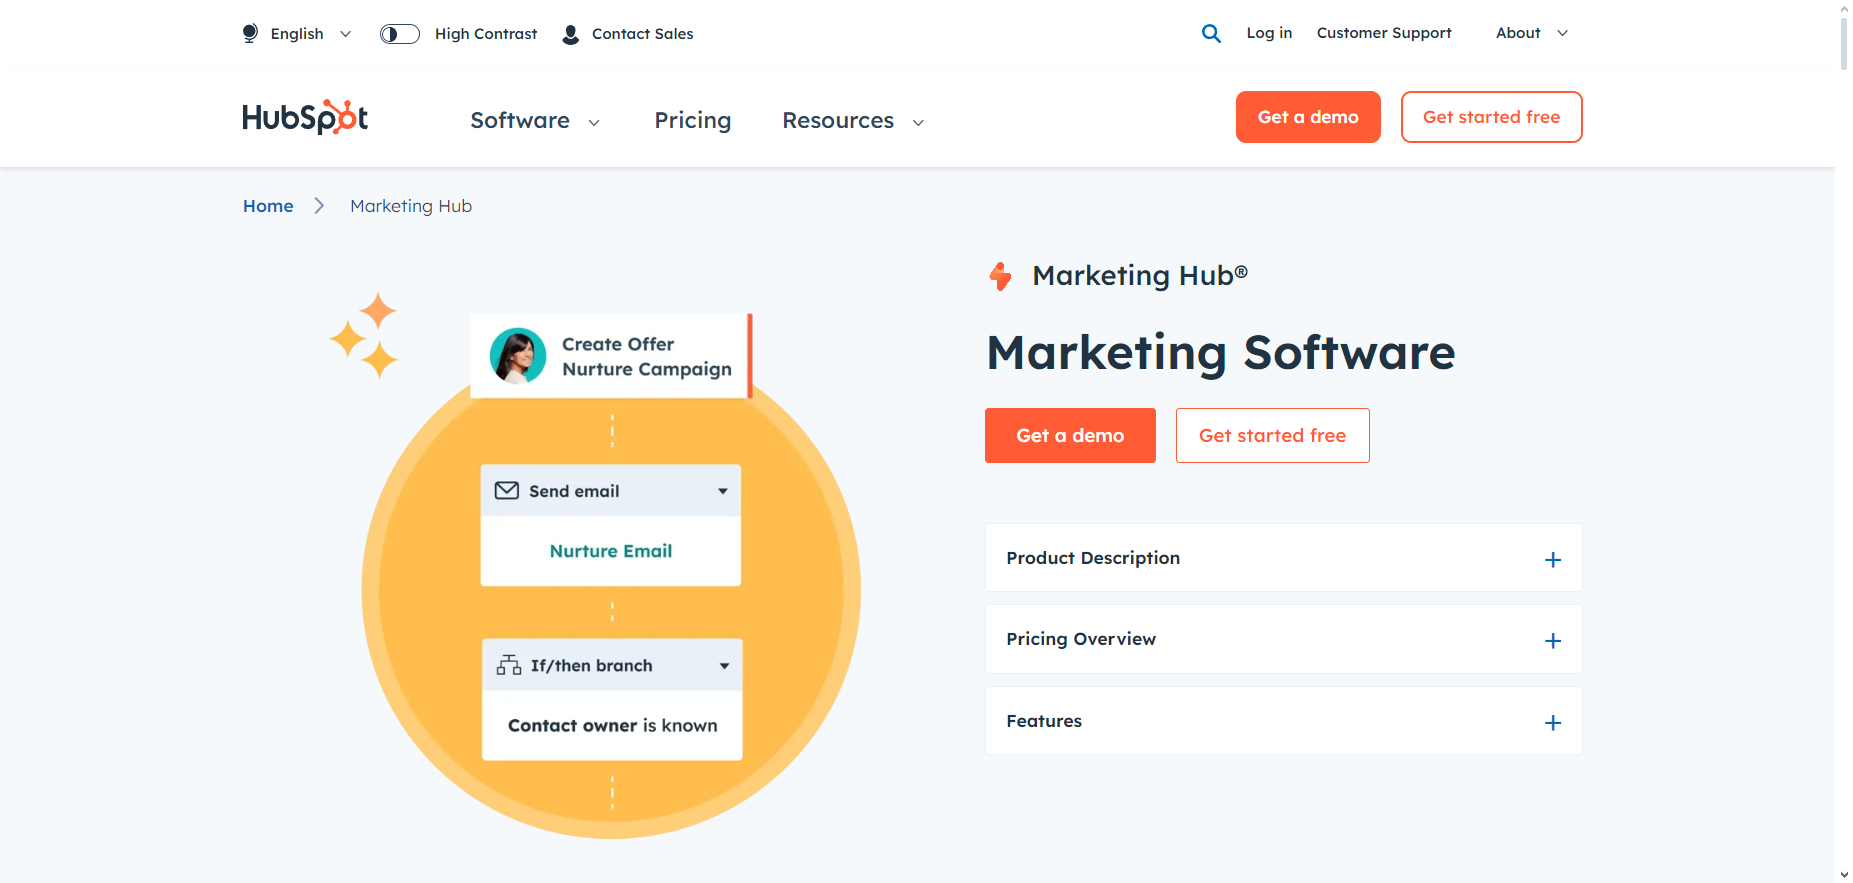The height and width of the screenshot is (883, 1853).
Task: Click the scrollbar down arrow
Action: click(1844, 875)
